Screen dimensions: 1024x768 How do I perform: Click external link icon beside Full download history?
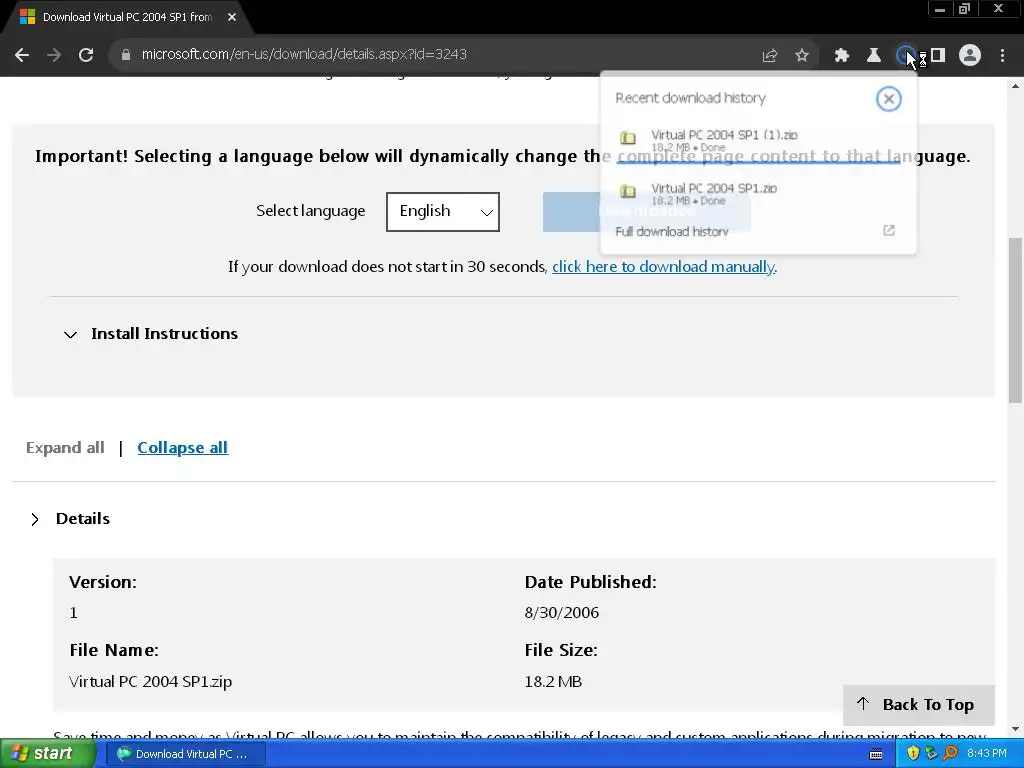(x=888, y=231)
